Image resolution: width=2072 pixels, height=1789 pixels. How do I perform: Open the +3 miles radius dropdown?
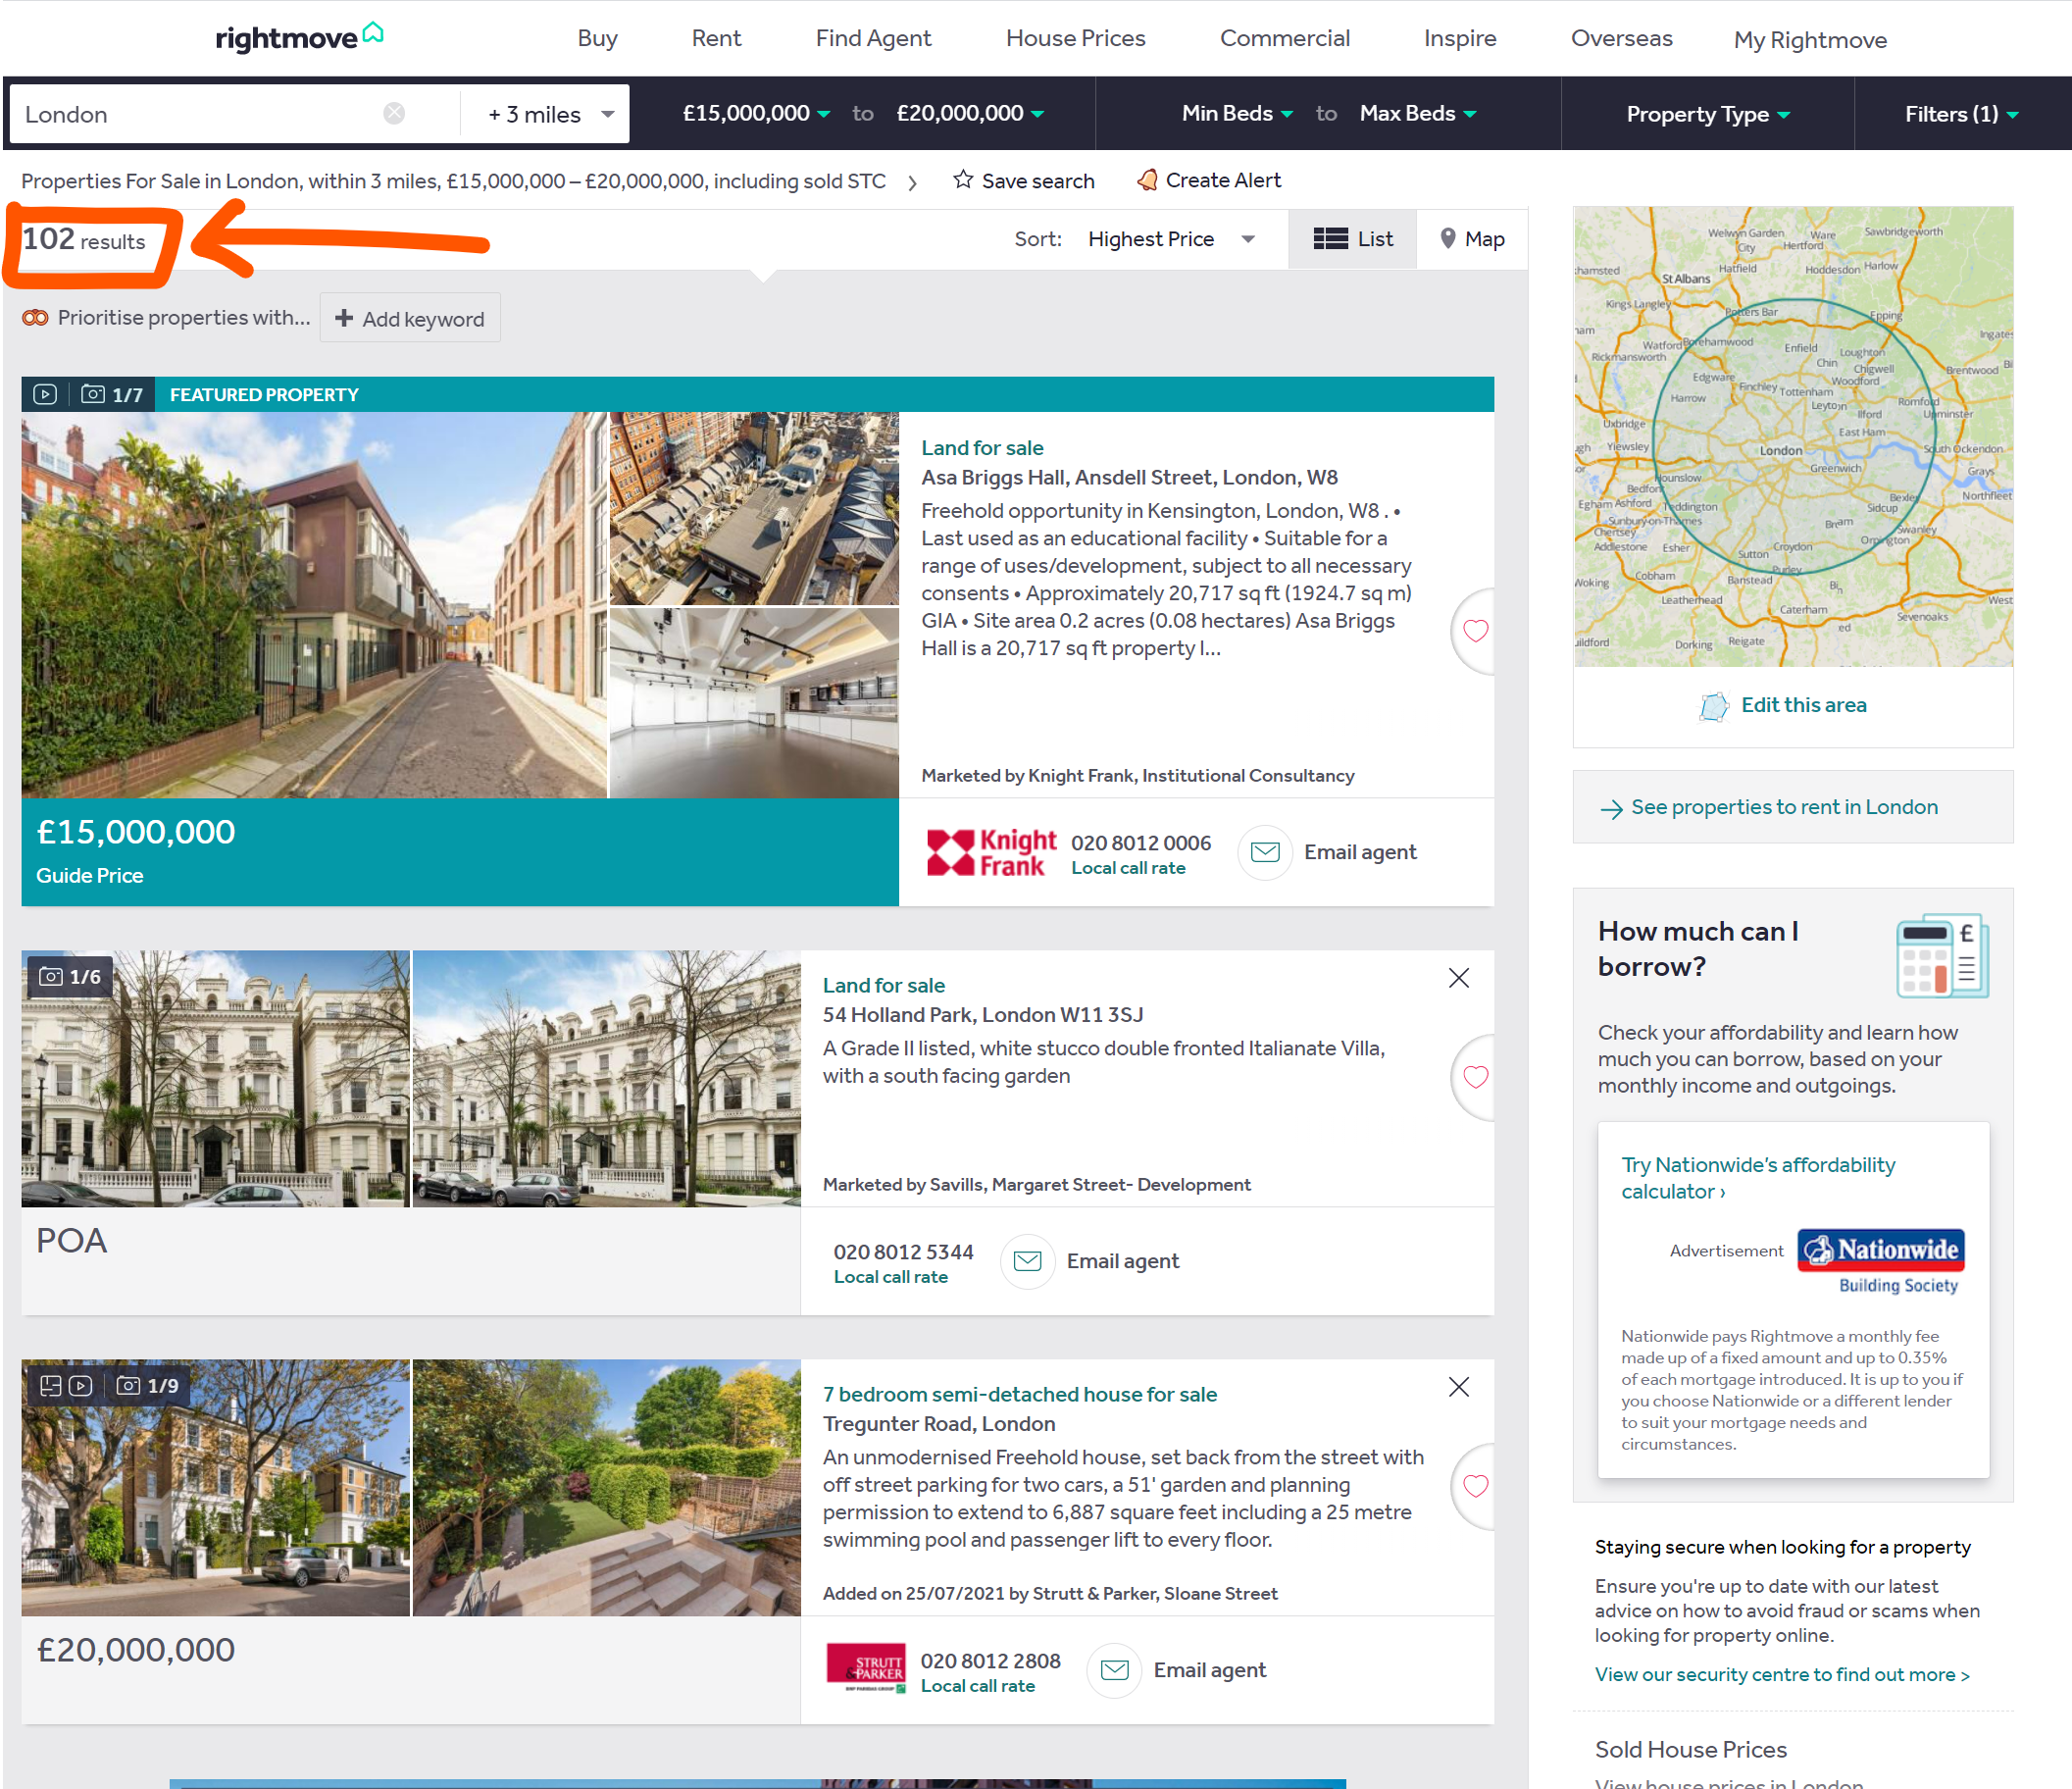[549, 114]
